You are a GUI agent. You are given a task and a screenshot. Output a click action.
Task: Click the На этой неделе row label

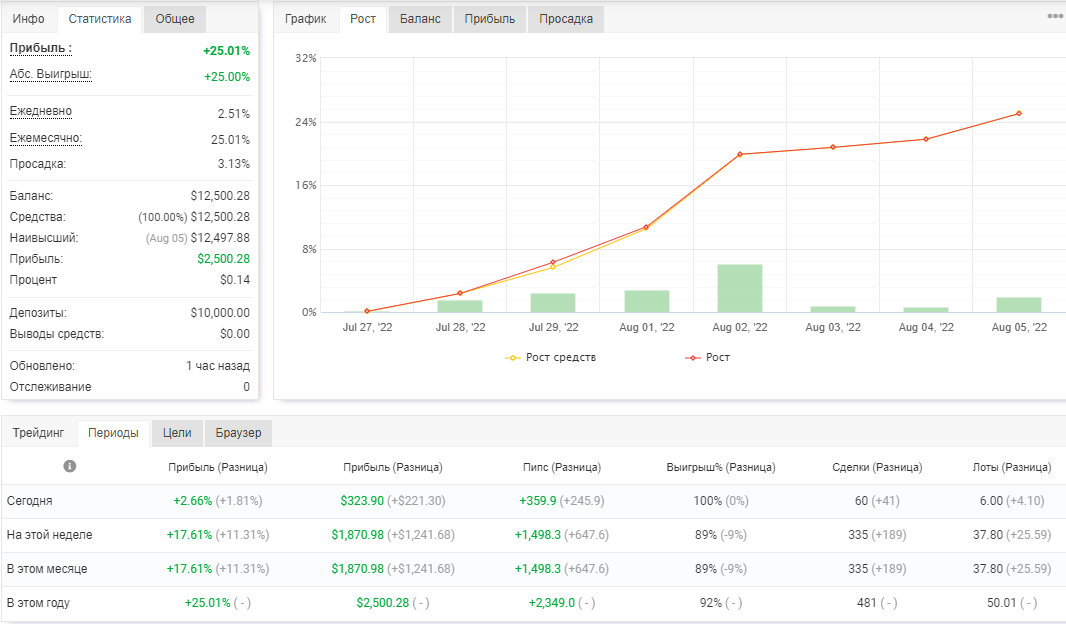[x=50, y=535]
